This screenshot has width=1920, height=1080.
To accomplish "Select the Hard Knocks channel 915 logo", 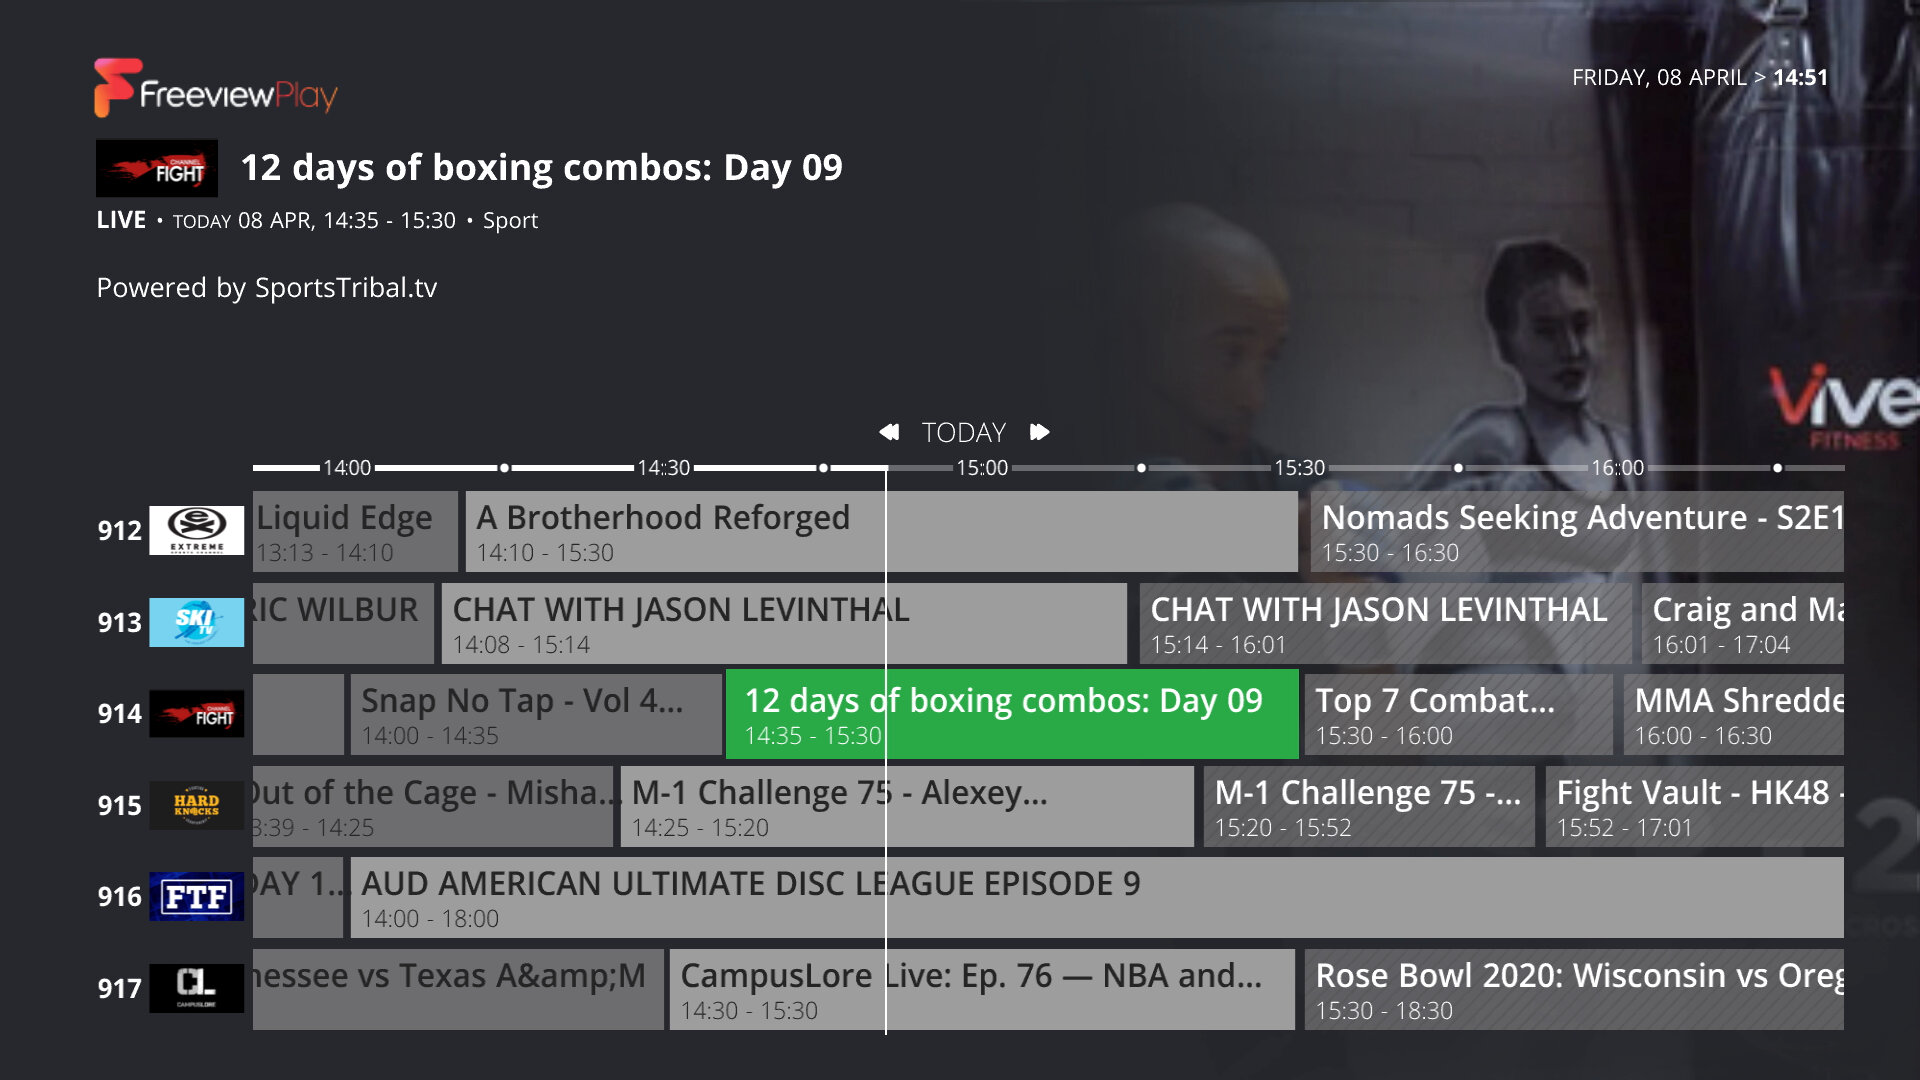I will [x=196, y=805].
